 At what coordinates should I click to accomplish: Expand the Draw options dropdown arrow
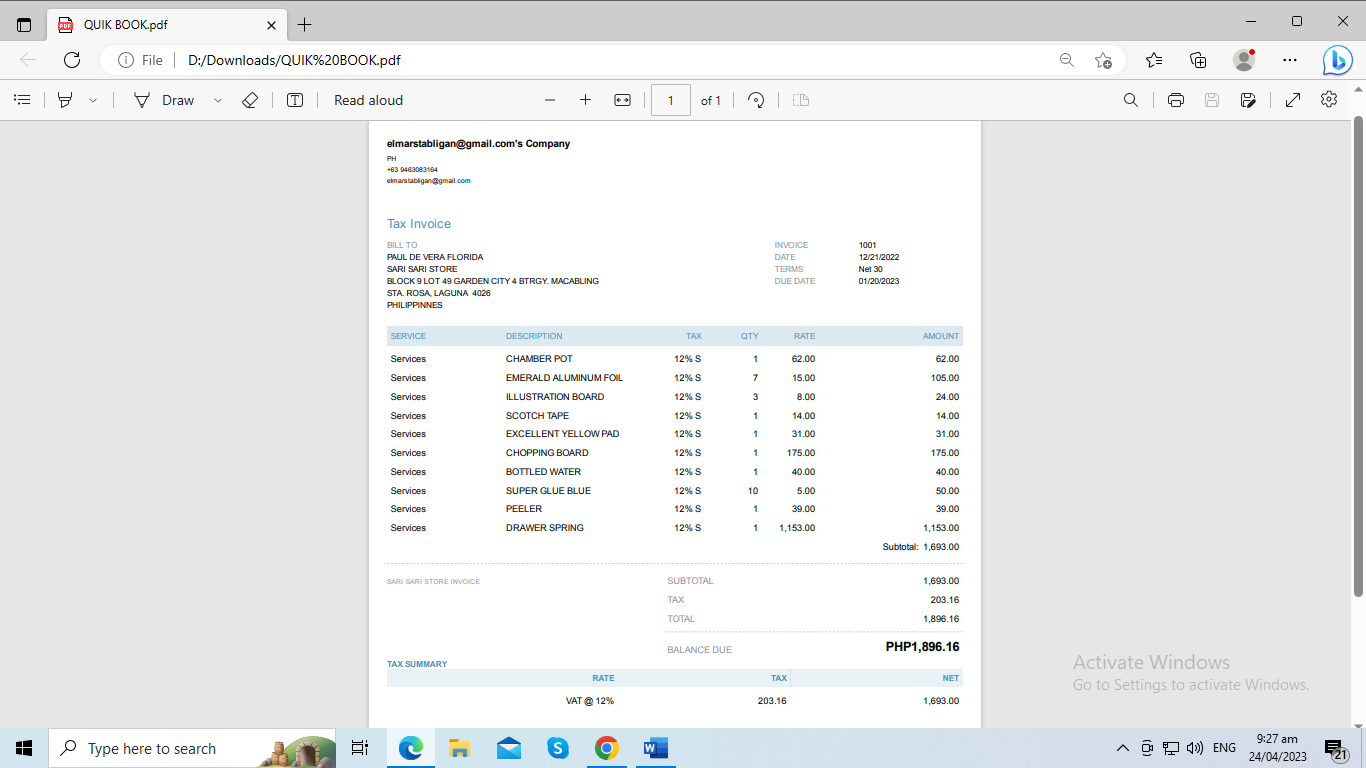[217, 100]
